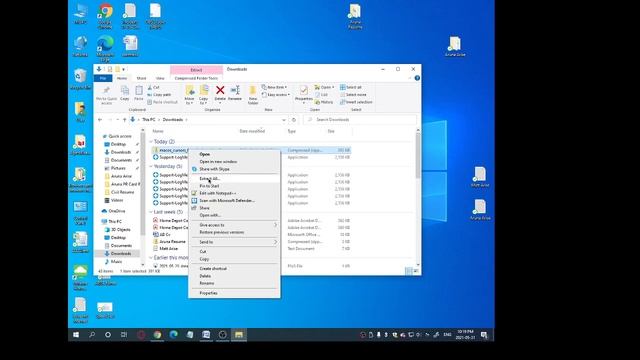
Task: Open Compressed Folder Tools tab
Action: (196, 78)
